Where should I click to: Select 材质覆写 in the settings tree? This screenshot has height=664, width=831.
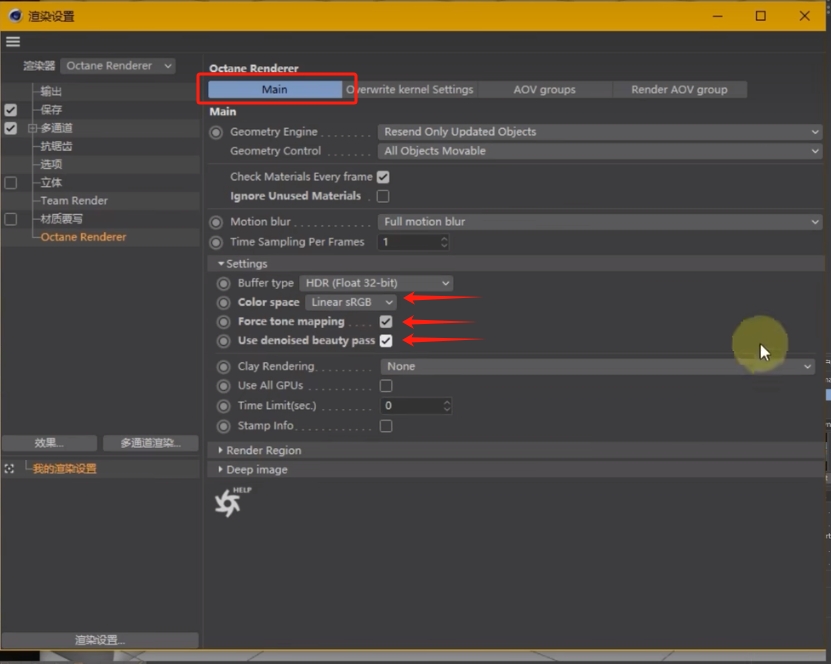click(x=61, y=219)
